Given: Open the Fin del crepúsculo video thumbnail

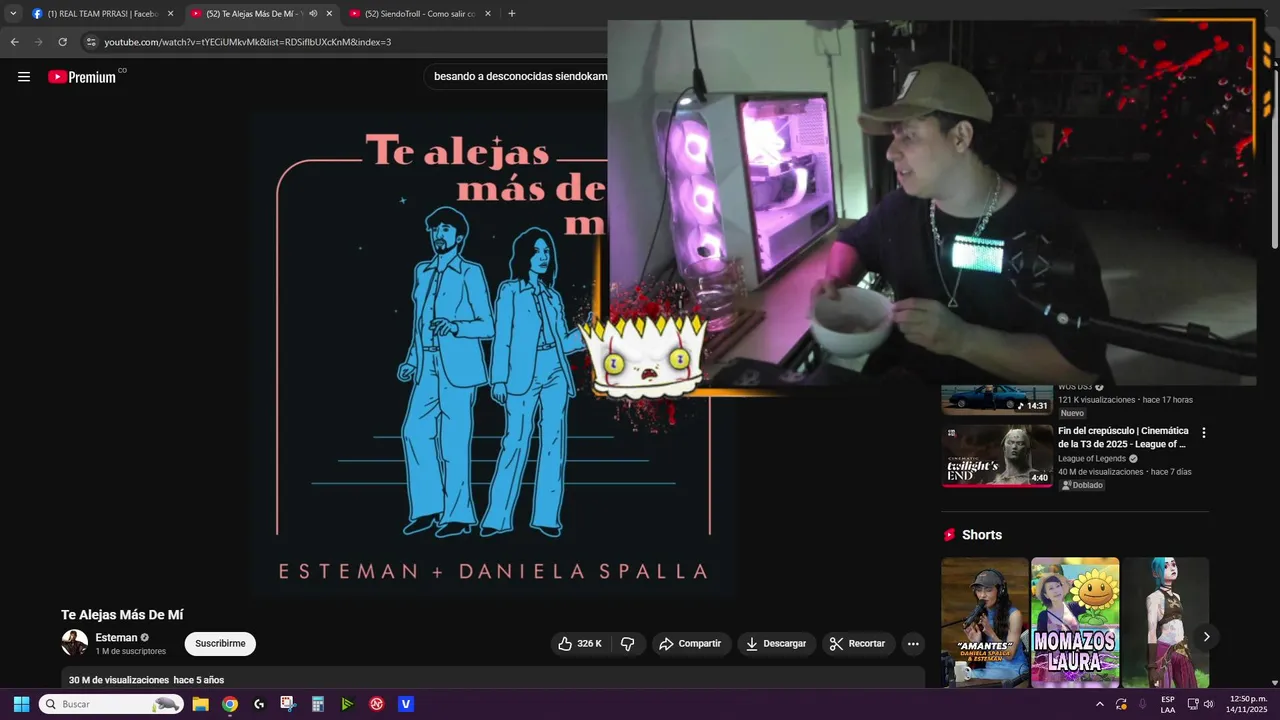Looking at the screenshot, I should tap(997, 456).
